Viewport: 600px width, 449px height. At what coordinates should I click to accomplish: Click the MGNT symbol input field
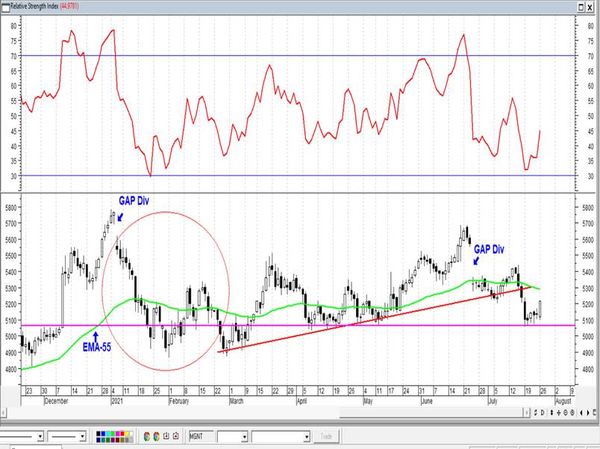click(202, 436)
